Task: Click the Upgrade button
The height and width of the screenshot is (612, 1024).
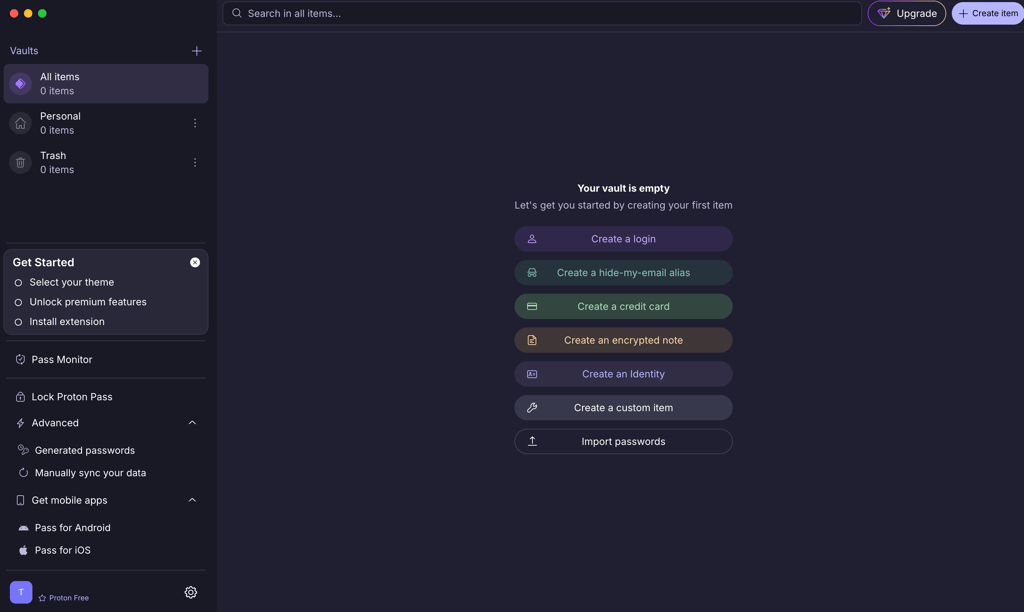Action: pos(906,13)
